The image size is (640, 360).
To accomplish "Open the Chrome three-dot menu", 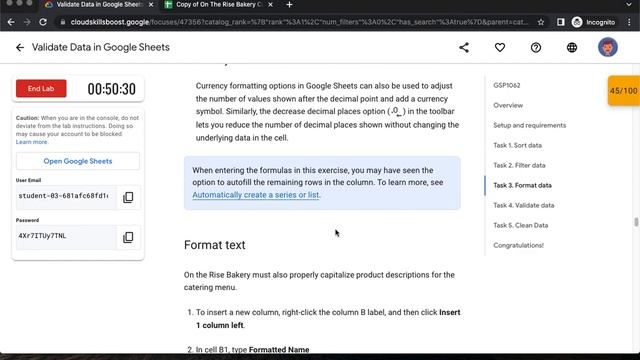I will (x=629, y=22).
